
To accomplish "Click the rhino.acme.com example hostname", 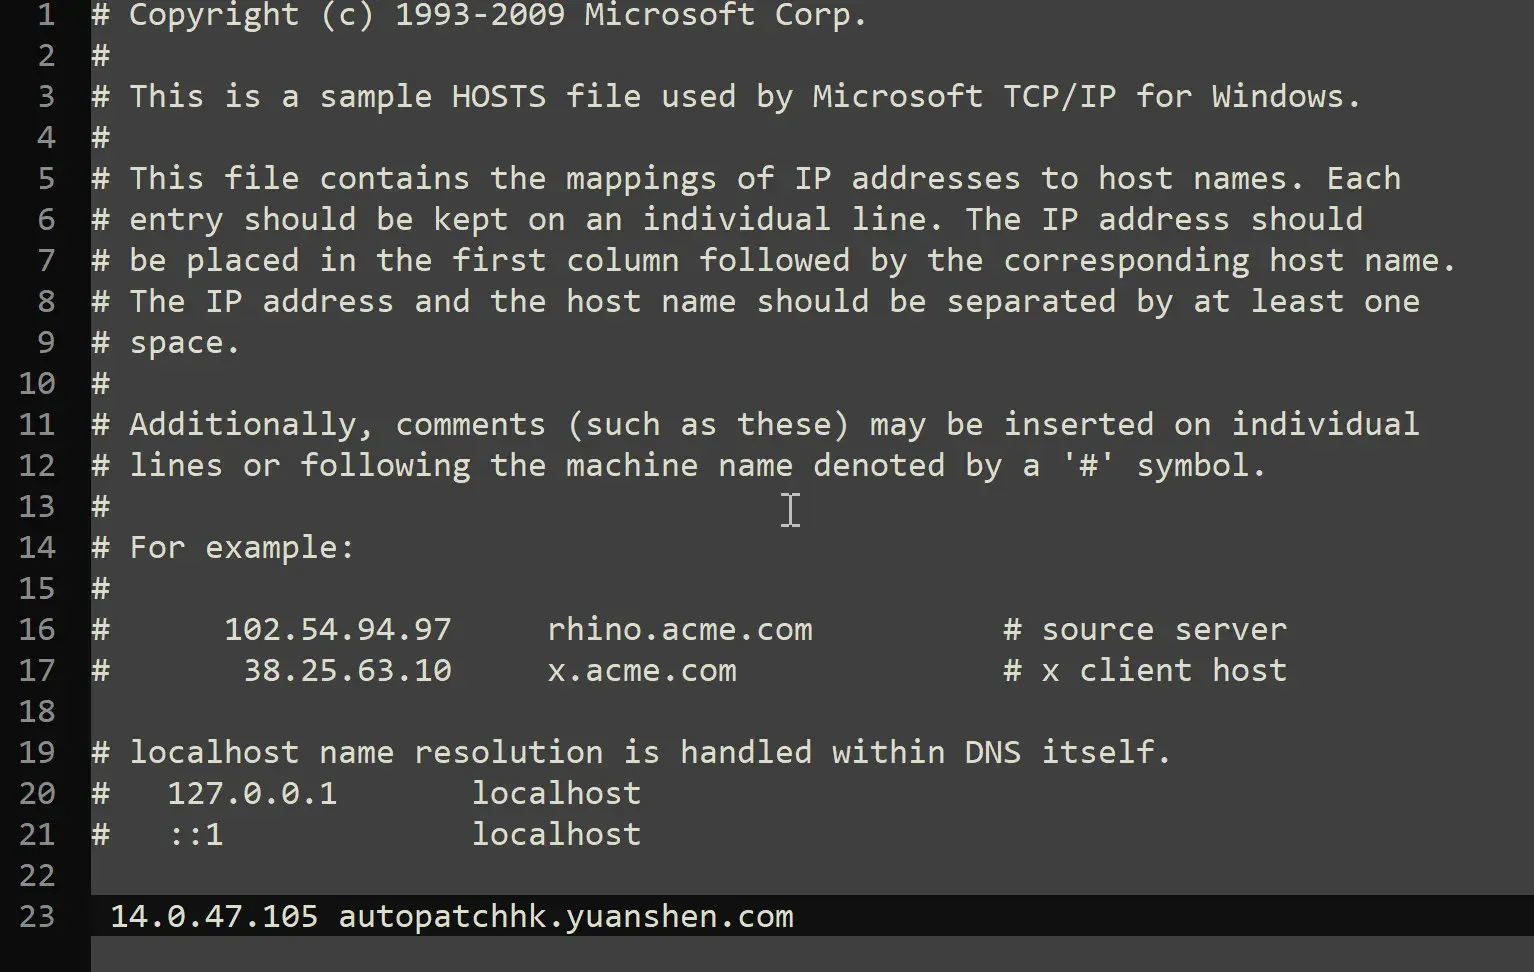I will coord(680,630).
